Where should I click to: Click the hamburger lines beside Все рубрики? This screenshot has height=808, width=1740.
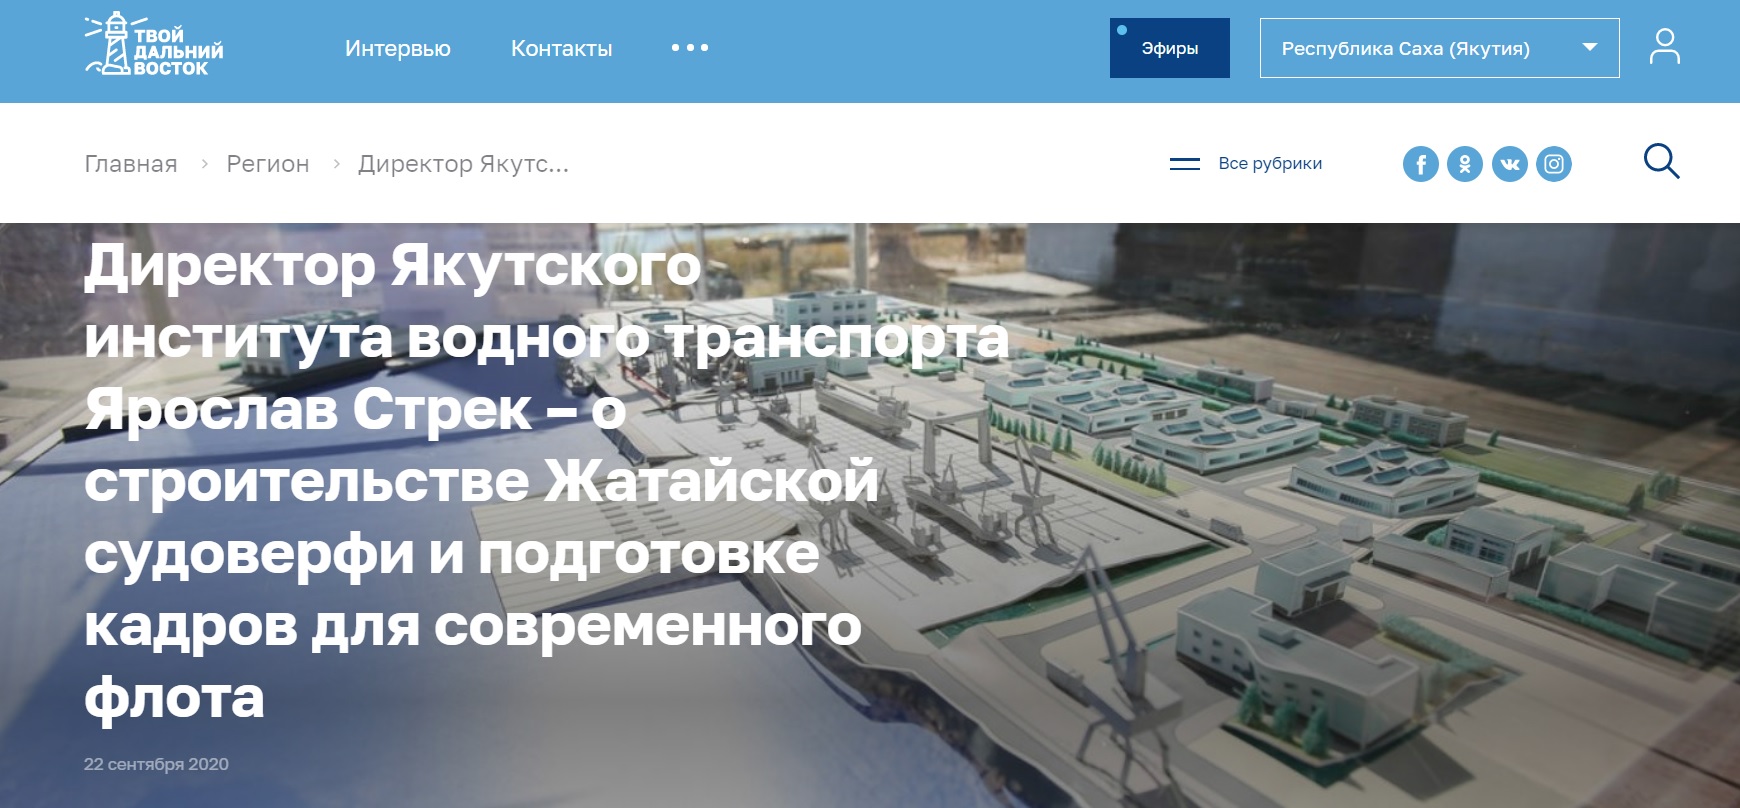coord(1185,163)
